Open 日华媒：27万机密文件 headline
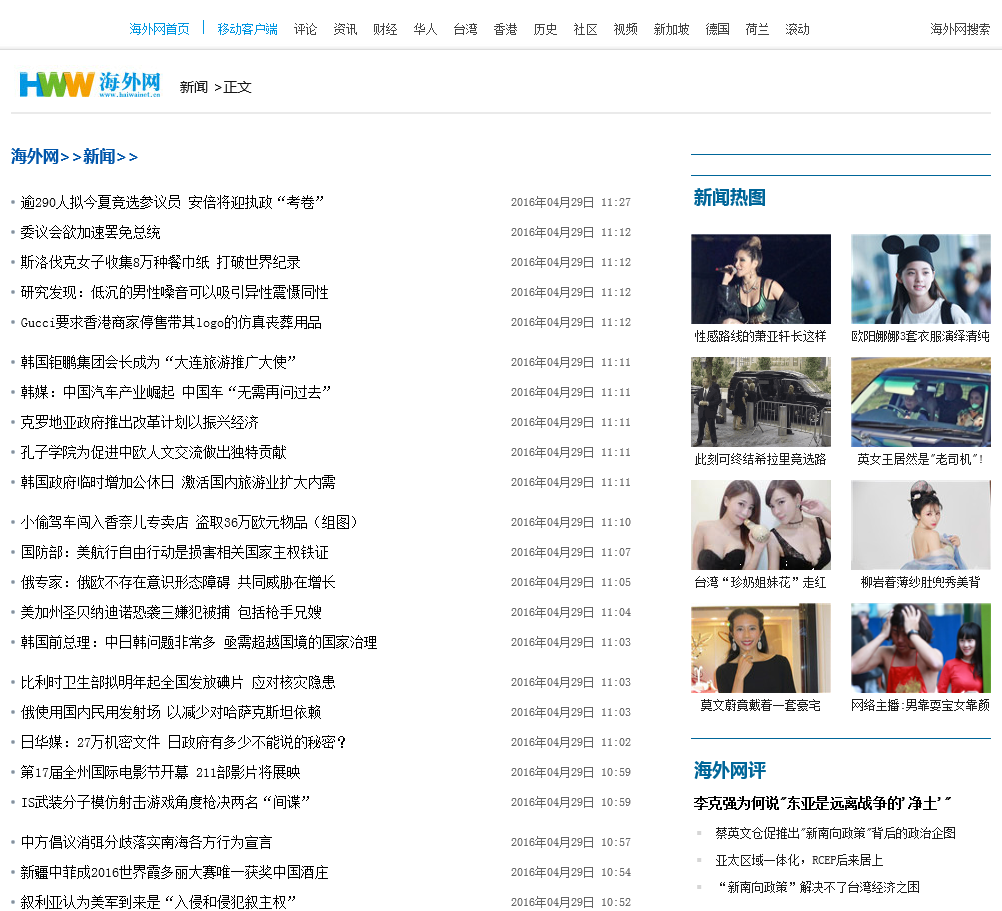Screen dimensions: 1002x911 pos(185,742)
